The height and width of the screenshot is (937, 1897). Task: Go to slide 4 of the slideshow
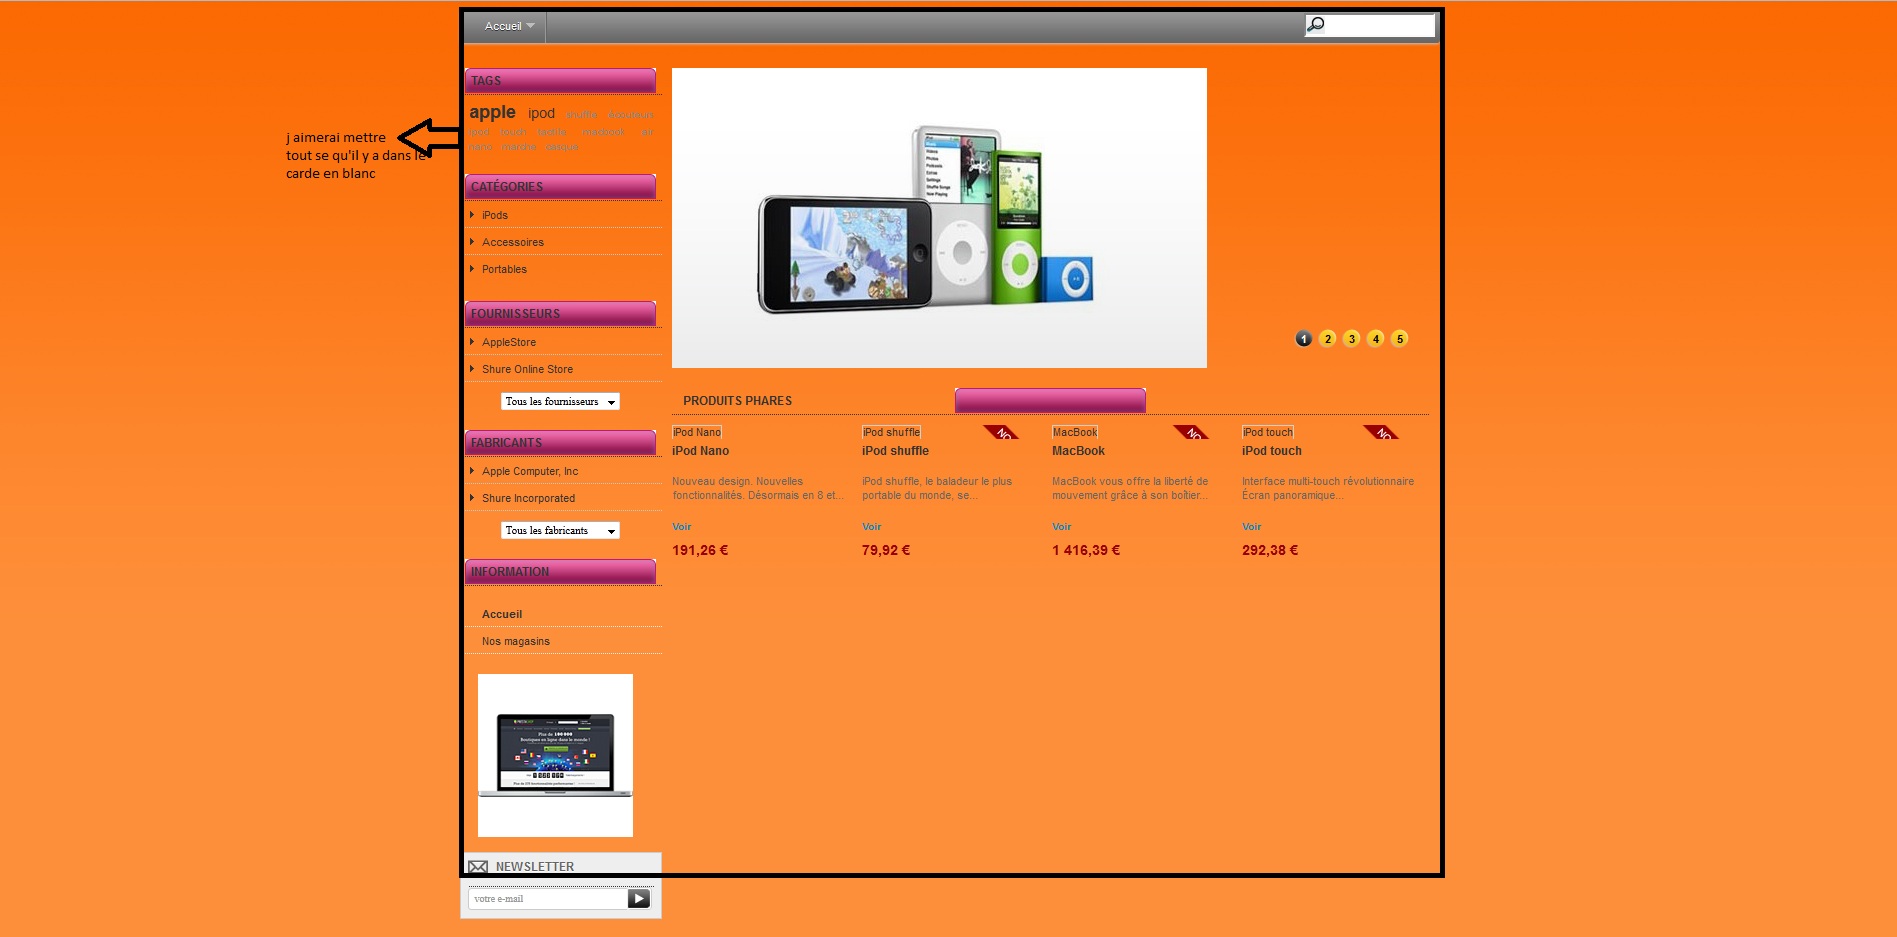[x=1375, y=339]
